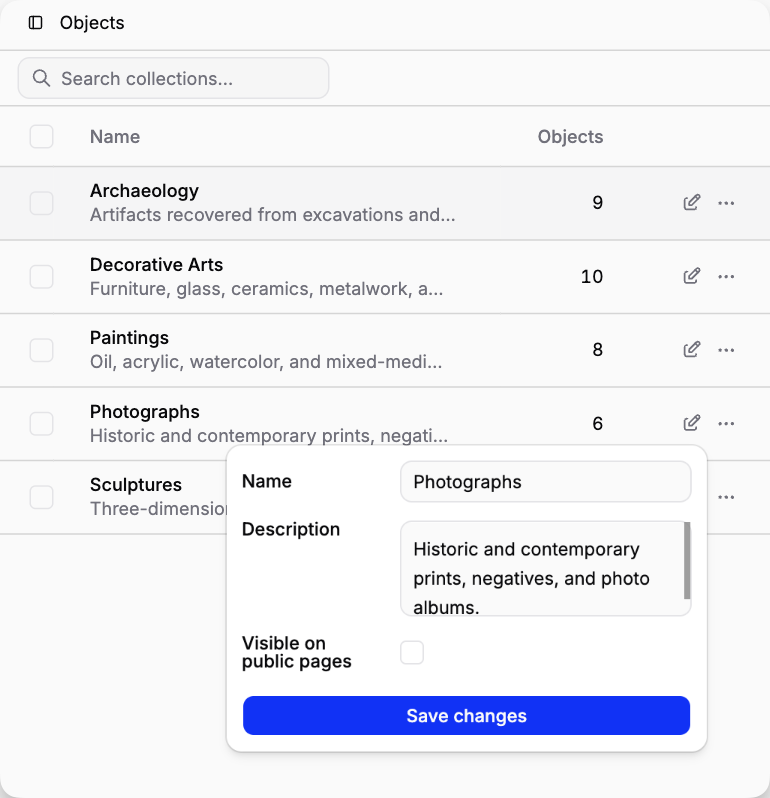
Task: Tick the Sculptures row checkbox
Action: tap(41, 497)
